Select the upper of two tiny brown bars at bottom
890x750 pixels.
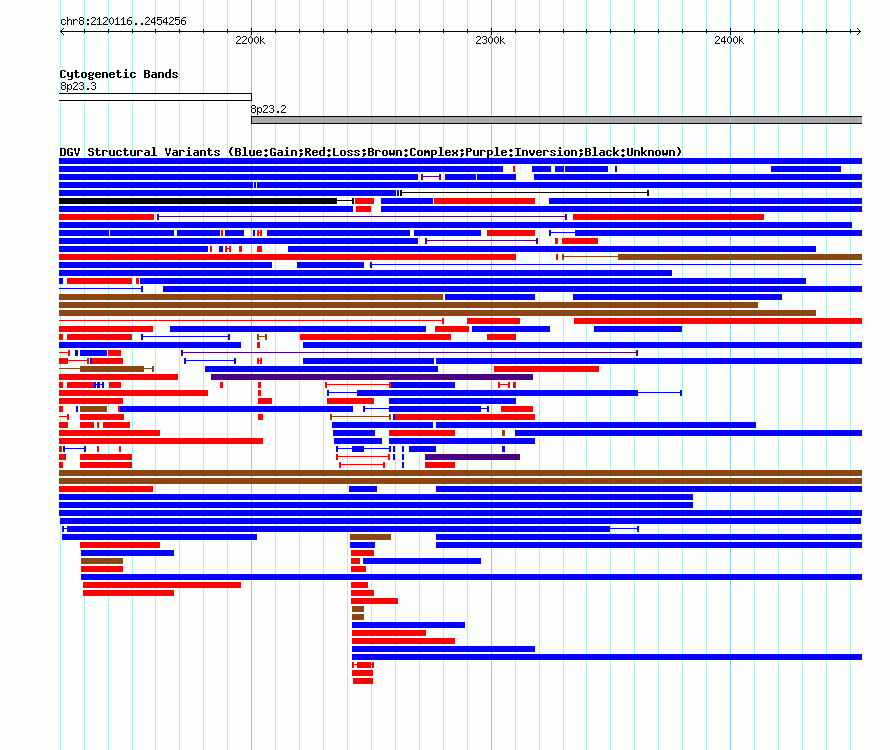pos(358,609)
